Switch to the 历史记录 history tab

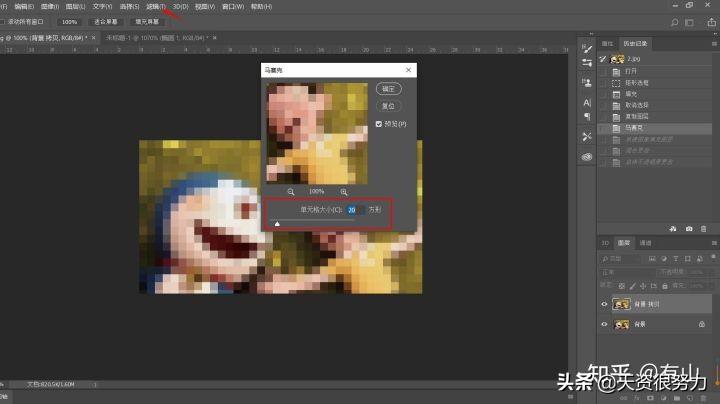(x=635, y=44)
